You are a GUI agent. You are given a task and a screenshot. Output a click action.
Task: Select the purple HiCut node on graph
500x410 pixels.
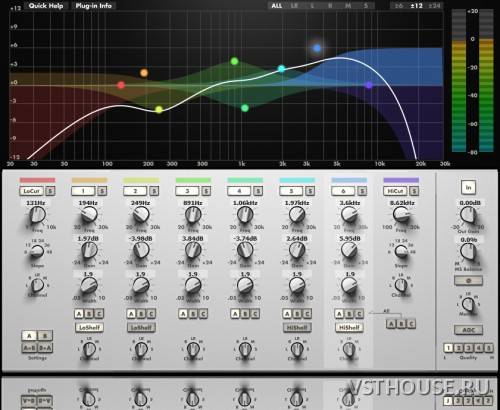pyautogui.click(x=369, y=85)
